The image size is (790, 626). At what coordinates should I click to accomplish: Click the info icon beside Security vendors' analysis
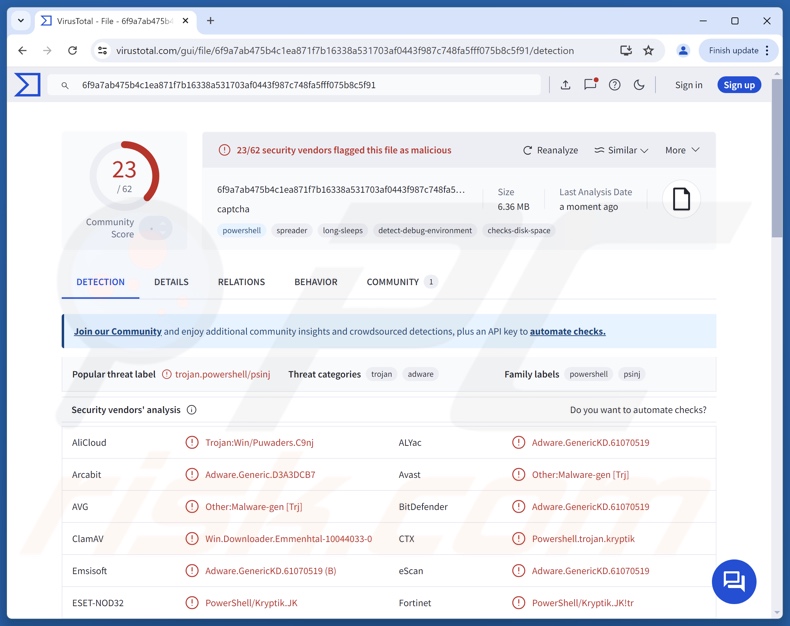[191, 410]
